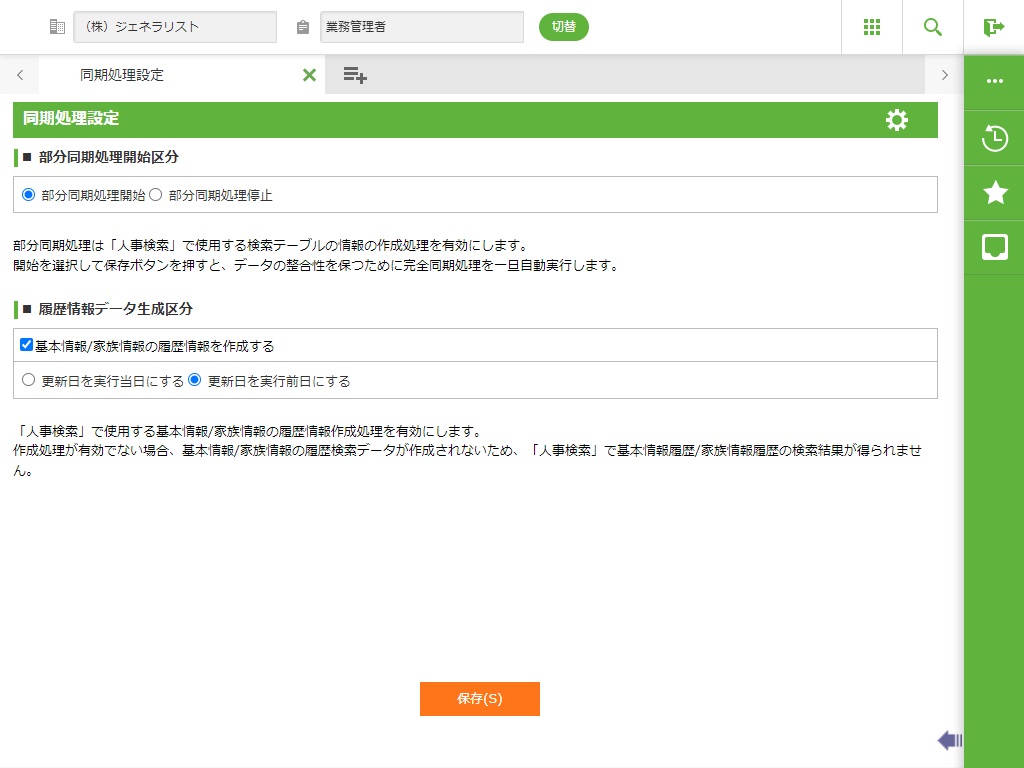This screenshot has width=1024, height=768.
Task: Click the settings gear in 同期処理設定 header
Action: [x=897, y=120]
